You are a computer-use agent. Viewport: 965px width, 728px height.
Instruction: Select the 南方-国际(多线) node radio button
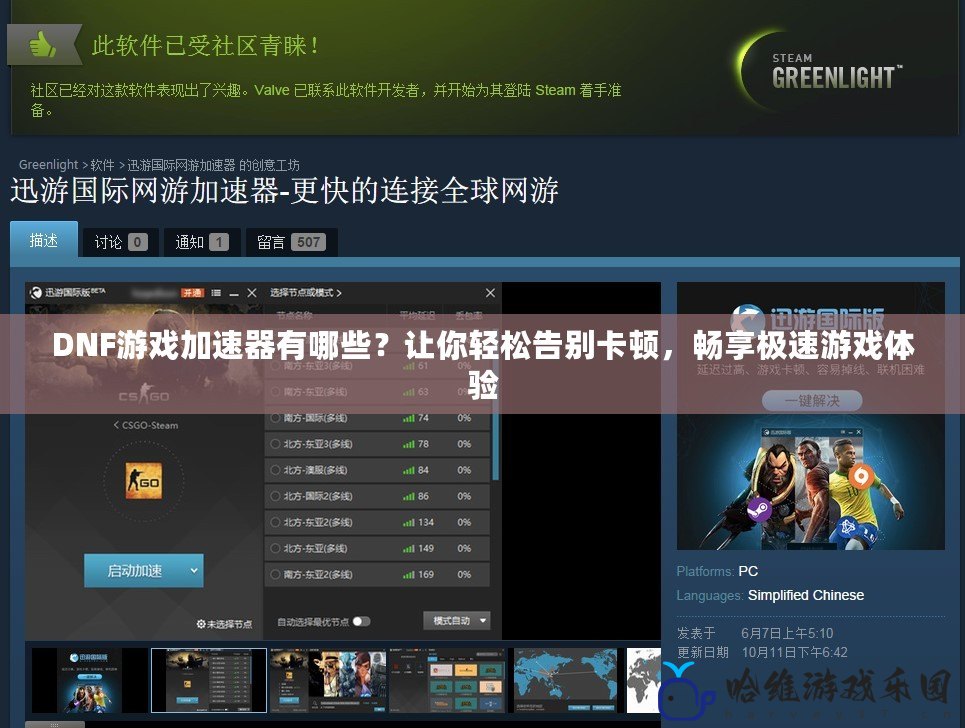(275, 418)
